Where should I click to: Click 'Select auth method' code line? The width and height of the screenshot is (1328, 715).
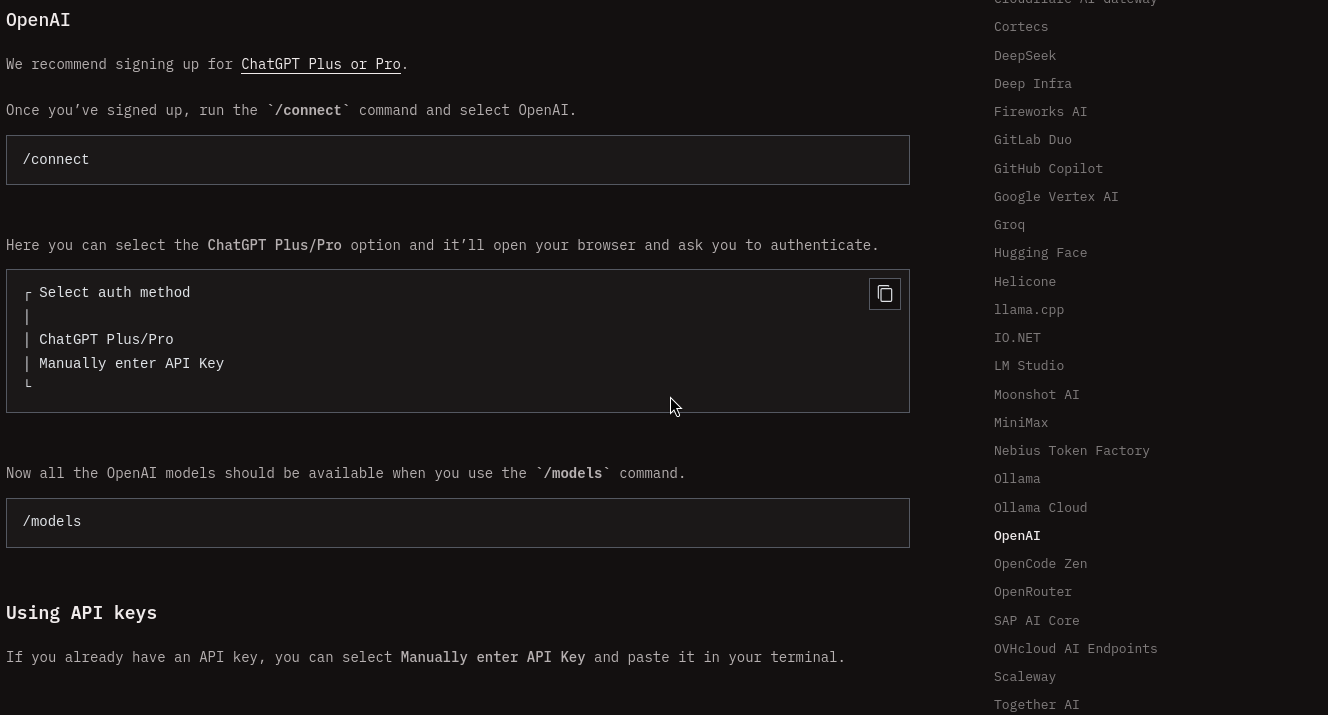(x=114, y=293)
